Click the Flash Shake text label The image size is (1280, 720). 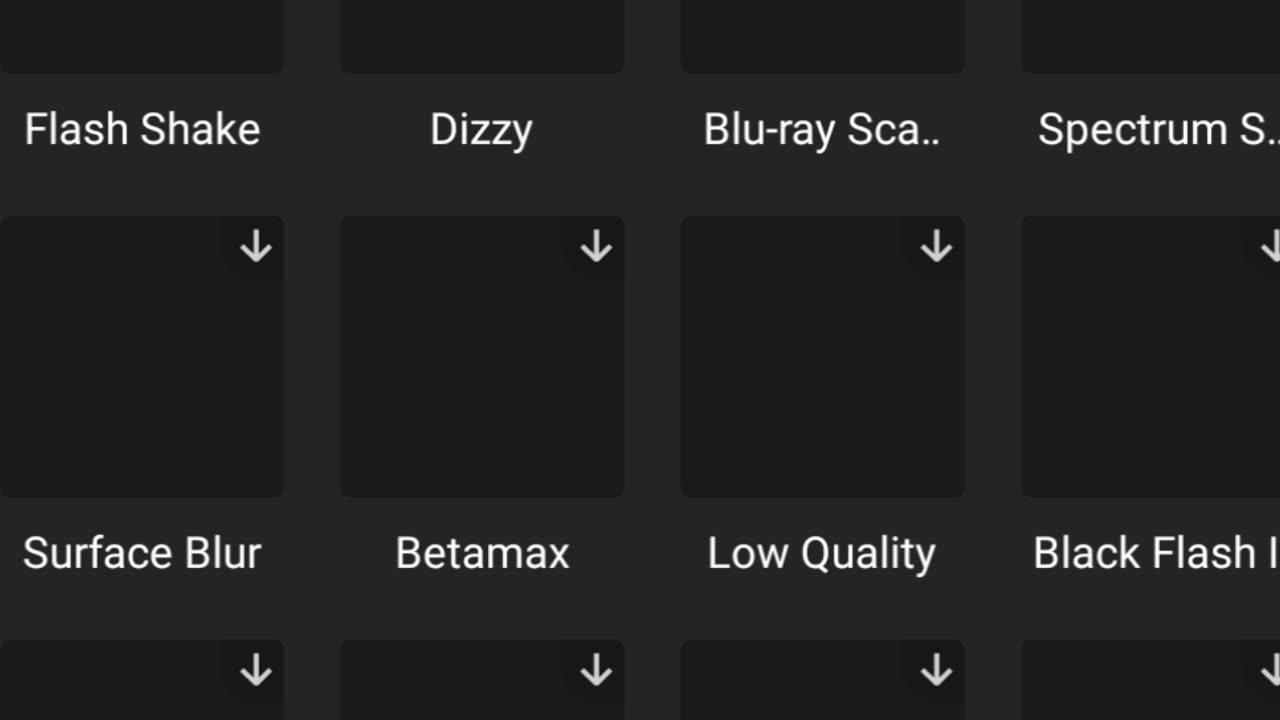click(142, 130)
